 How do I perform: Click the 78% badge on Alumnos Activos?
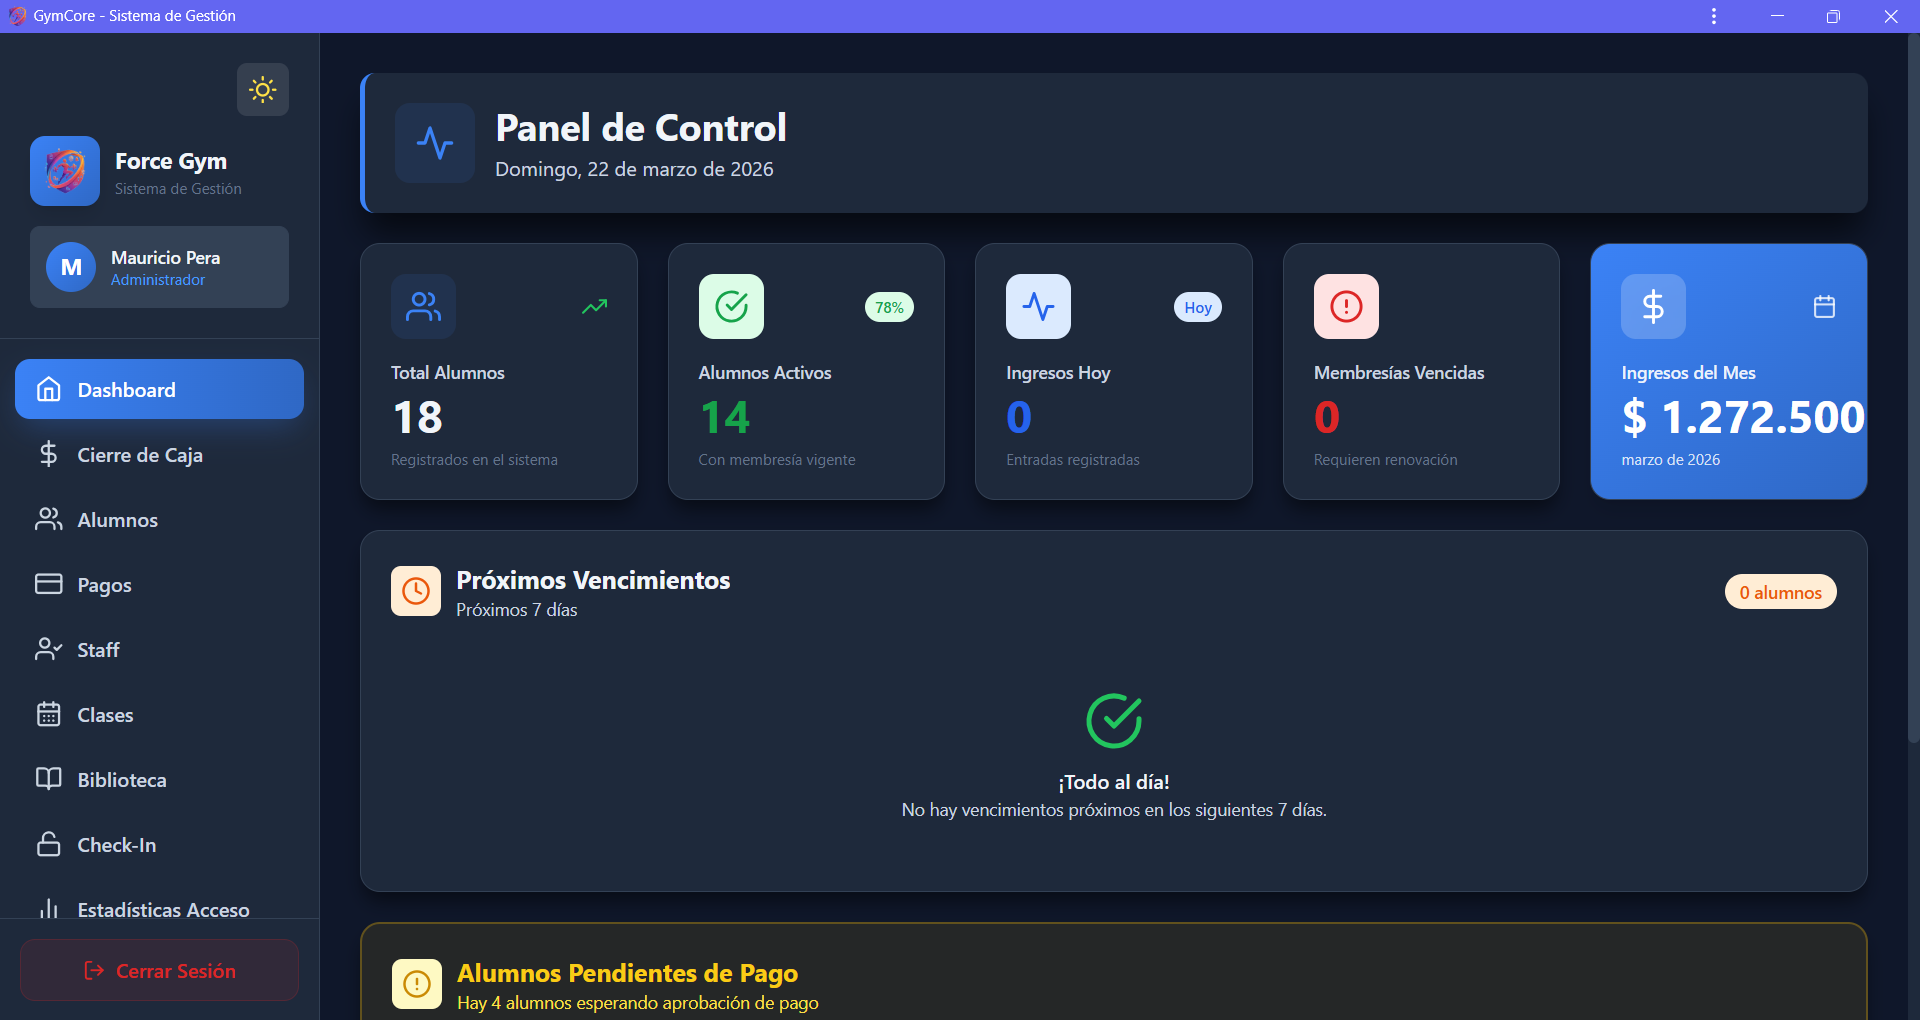pyautogui.click(x=889, y=306)
